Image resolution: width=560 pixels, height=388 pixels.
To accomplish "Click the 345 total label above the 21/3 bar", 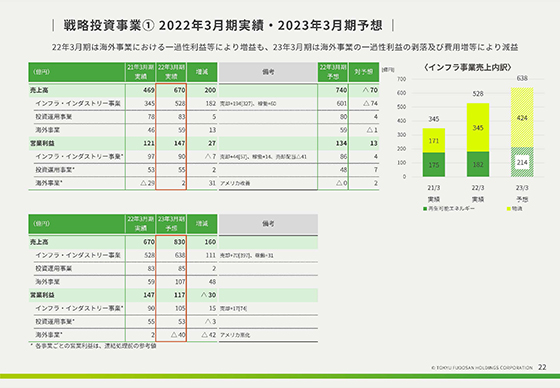I will point(434,119).
